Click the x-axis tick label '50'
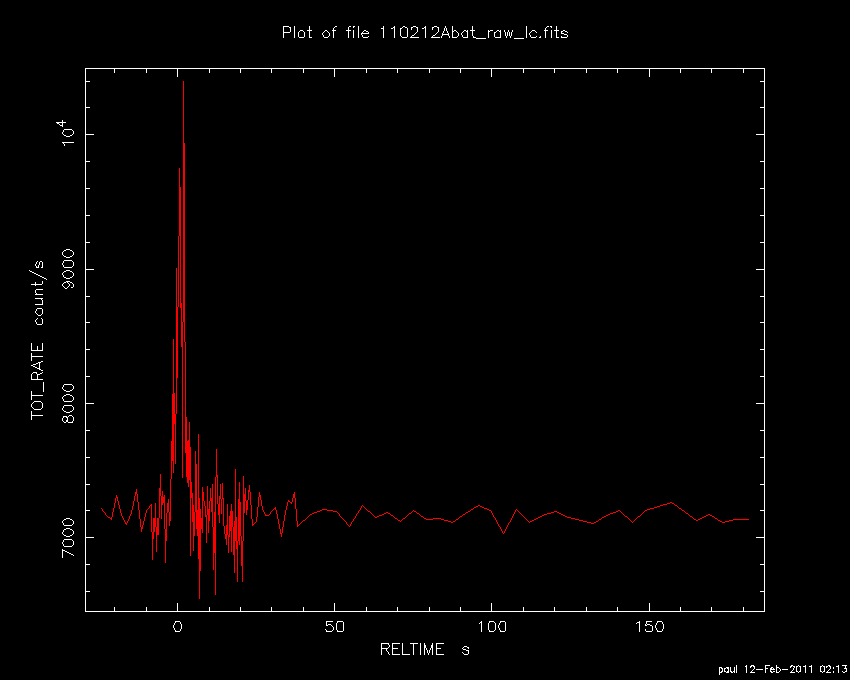 [334, 627]
